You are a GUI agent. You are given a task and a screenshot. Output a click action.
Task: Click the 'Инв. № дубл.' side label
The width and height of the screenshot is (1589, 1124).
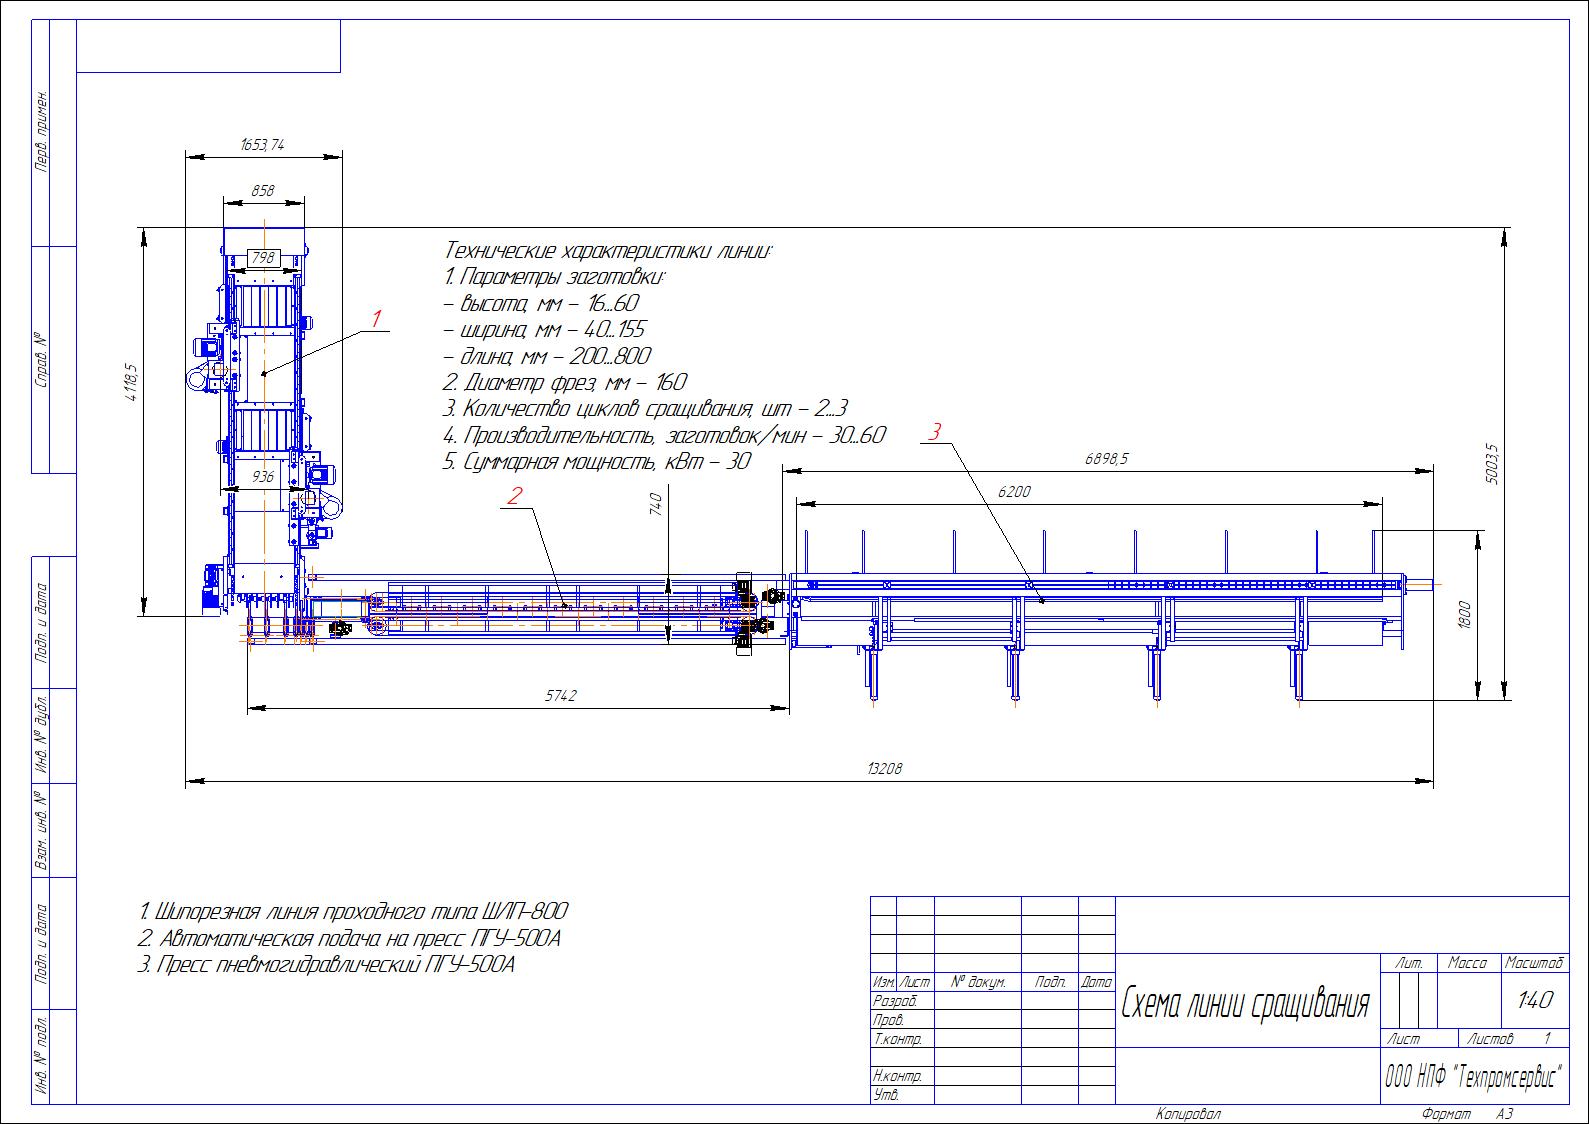[x=41, y=735]
